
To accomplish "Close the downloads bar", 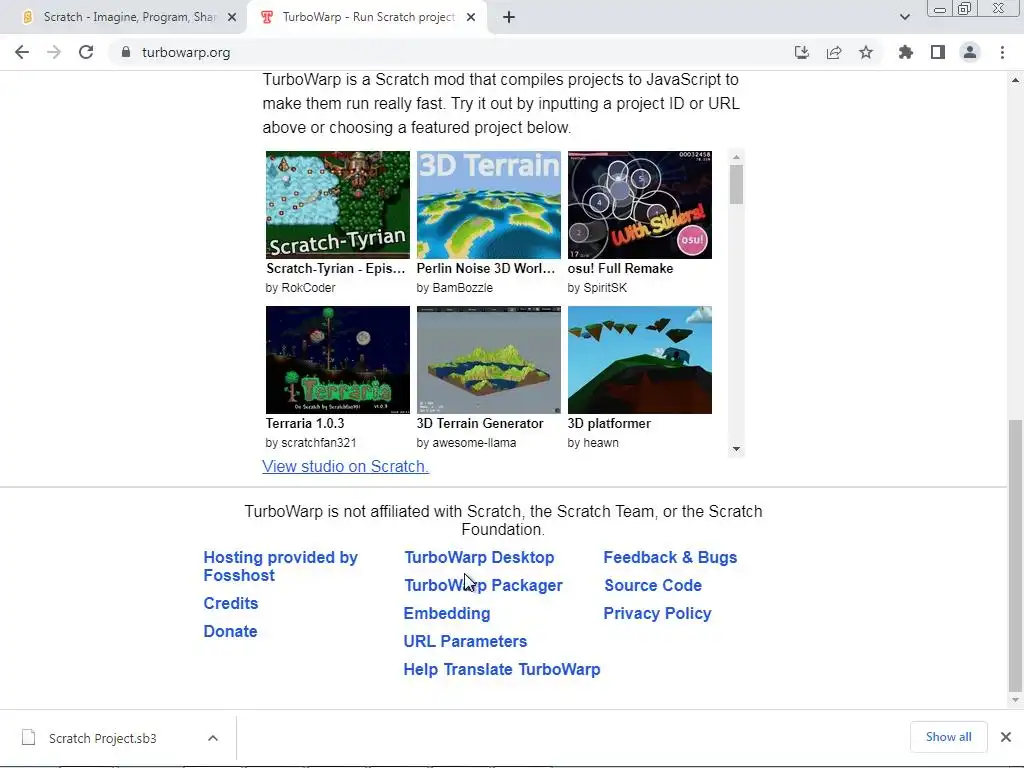I will [x=1006, y=737].
